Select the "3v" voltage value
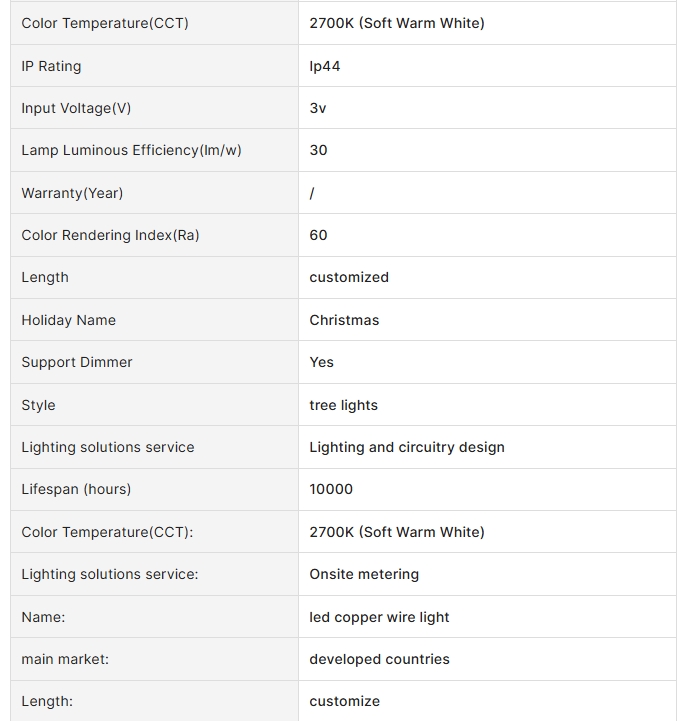Screen dimensions: 685x721 click(318, 108)
